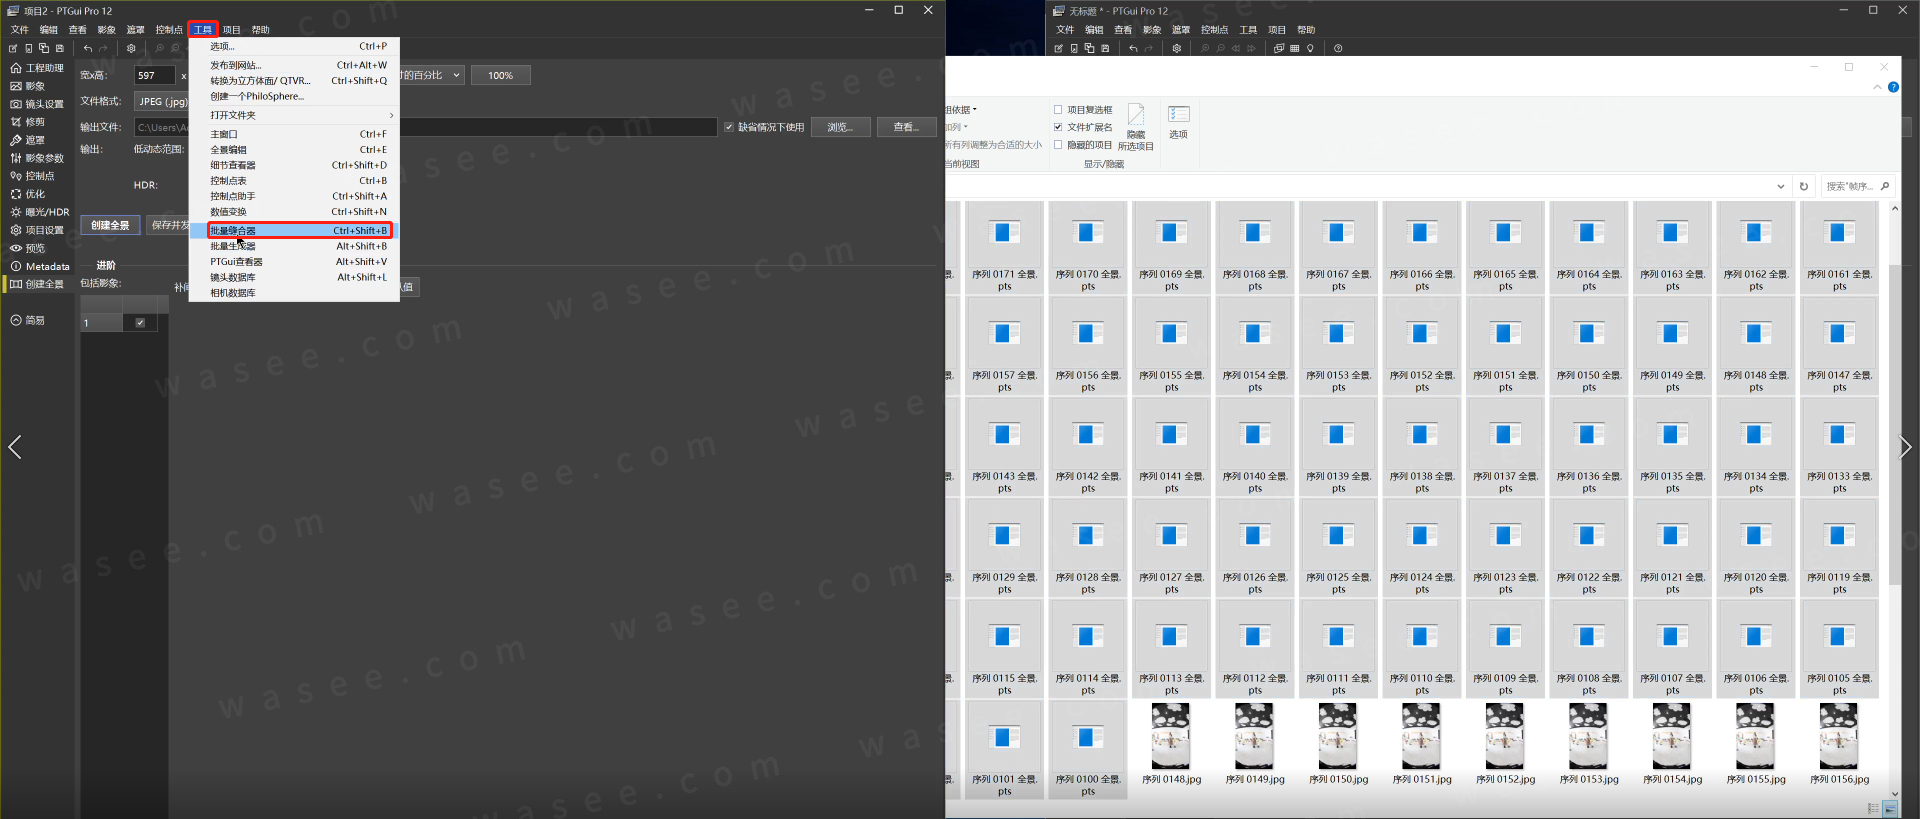Click 选项 in the File Explorer ribbon
The height and width of the screenshot is (819, 1920).
click(x=1179, y=122)
